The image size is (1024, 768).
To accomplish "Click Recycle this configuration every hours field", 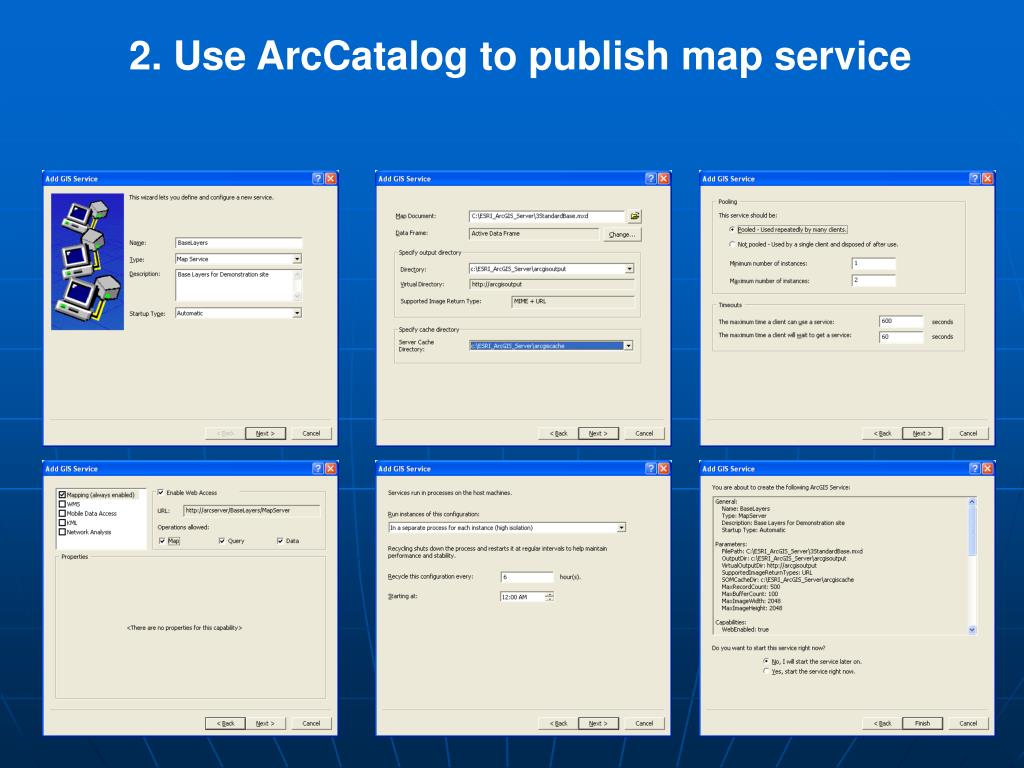I will pos(527,577).
